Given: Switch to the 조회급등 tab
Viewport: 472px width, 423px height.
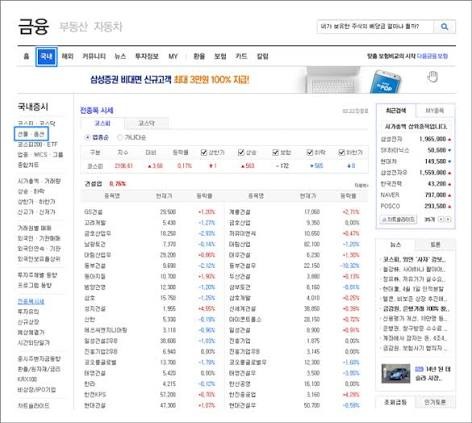Looking at the screenshot, I should (x=395, y=402).
